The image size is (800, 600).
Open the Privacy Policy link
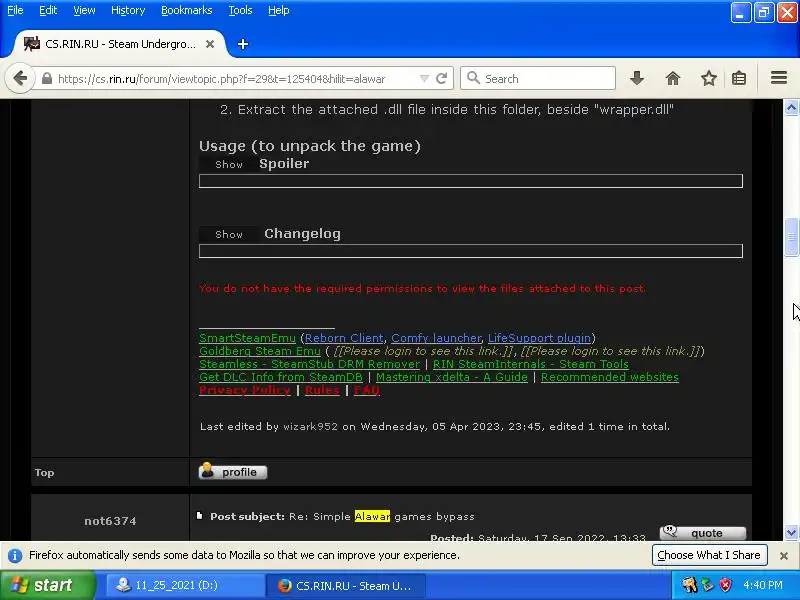[x=245, y=390]
